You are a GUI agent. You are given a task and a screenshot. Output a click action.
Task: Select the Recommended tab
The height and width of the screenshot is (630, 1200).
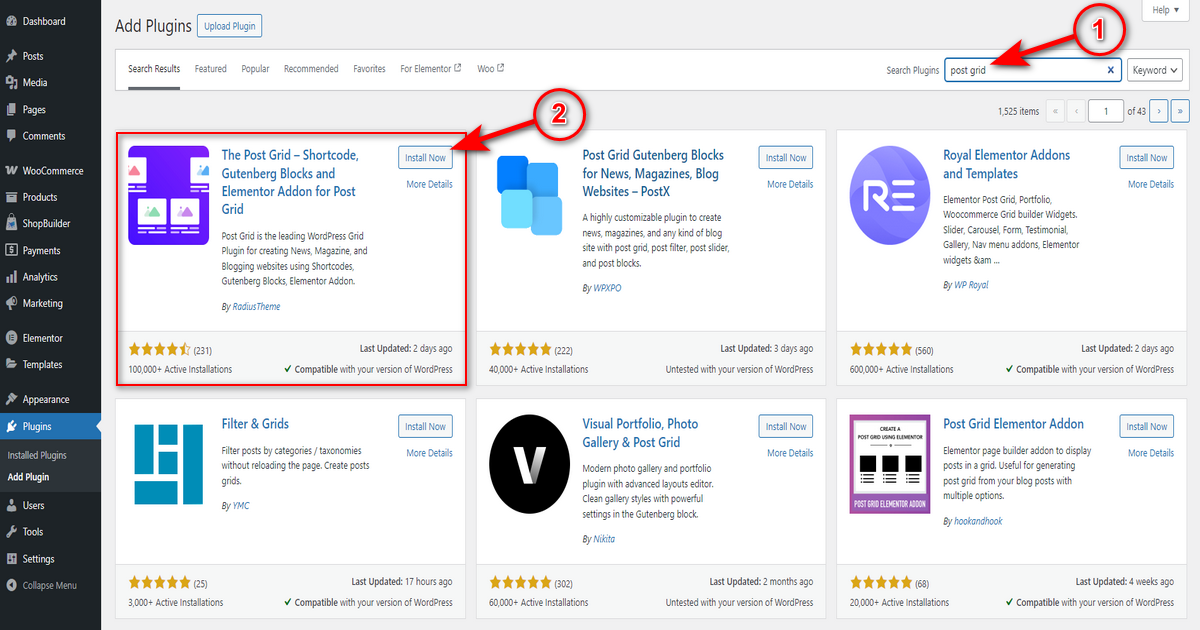pos(311,69)
